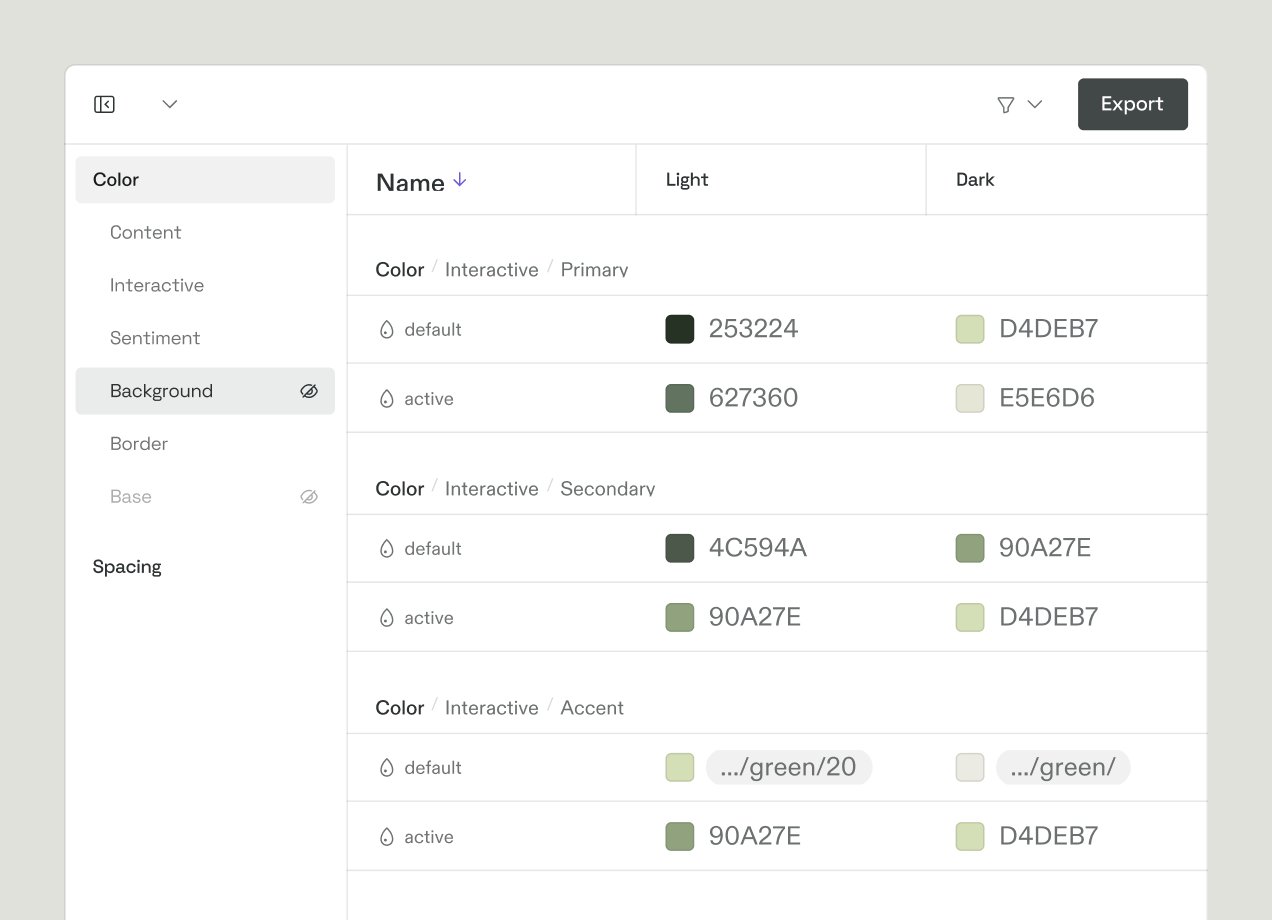Click the dark green swatch for Primary default Light
The image size is (1272, 920).
pyautogui.click(x=680, y=329)
